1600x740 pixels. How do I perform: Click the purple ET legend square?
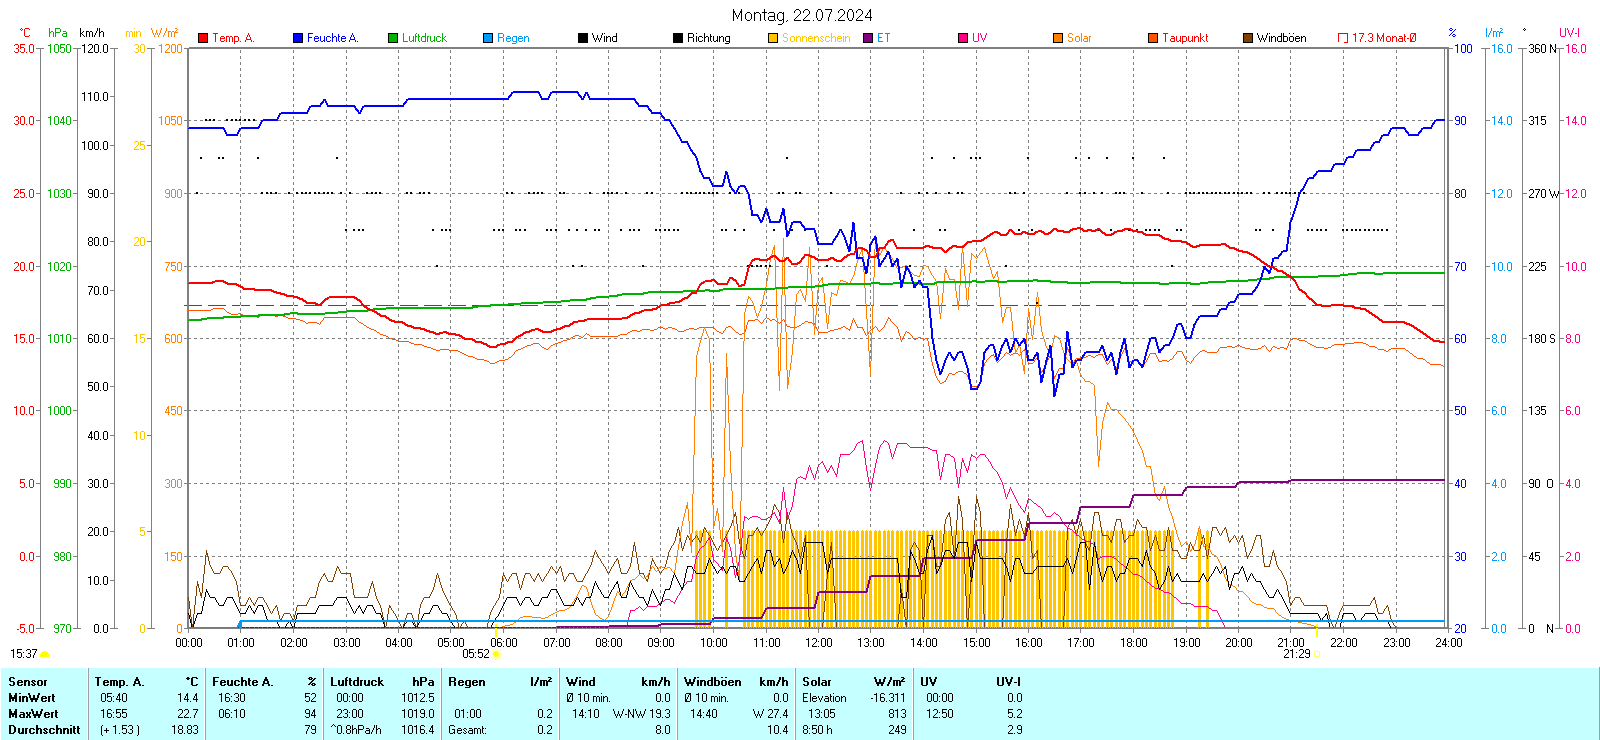point(868,38)
